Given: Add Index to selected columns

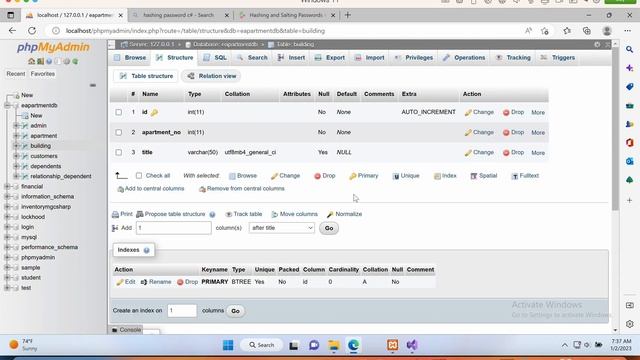Looking at the screenshot, I should coord(445,176).
